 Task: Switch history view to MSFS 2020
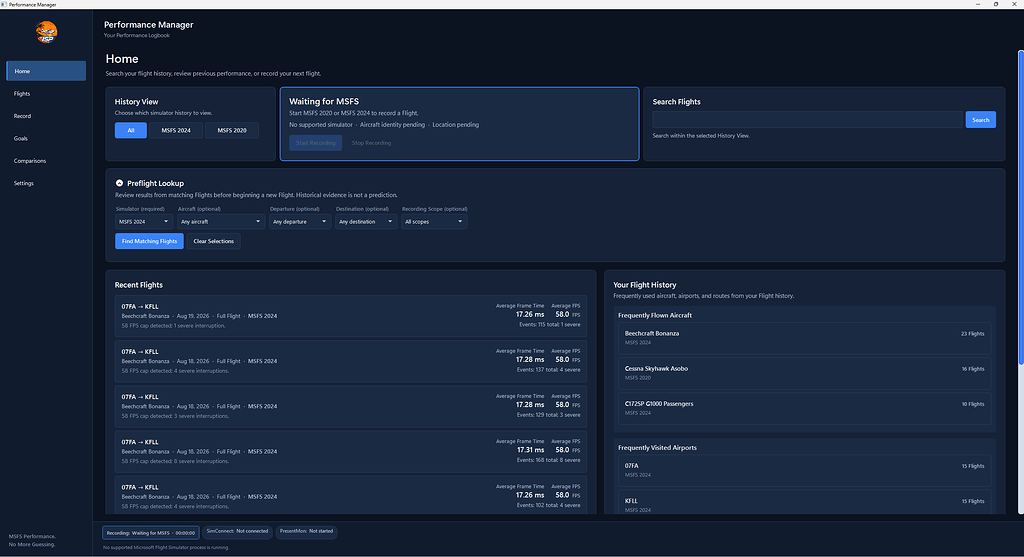(x=232, y=131)
